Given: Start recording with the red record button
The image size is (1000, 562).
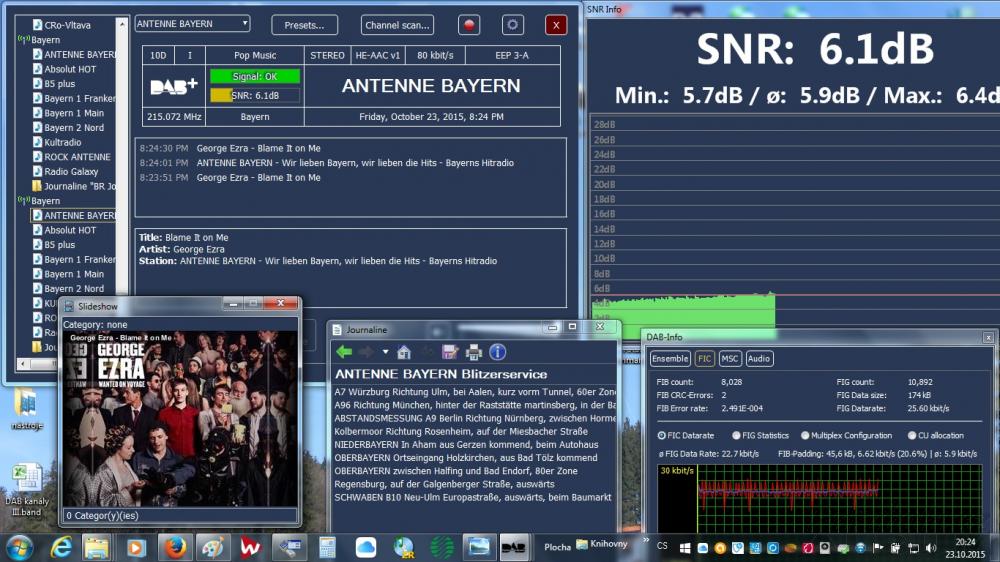Looking at the screenshot, I should (x=469, y=25).
